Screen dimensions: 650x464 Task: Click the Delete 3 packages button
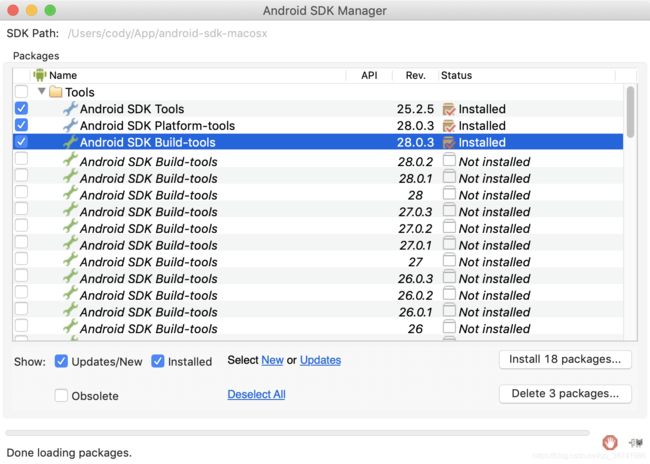click(565, 394)
